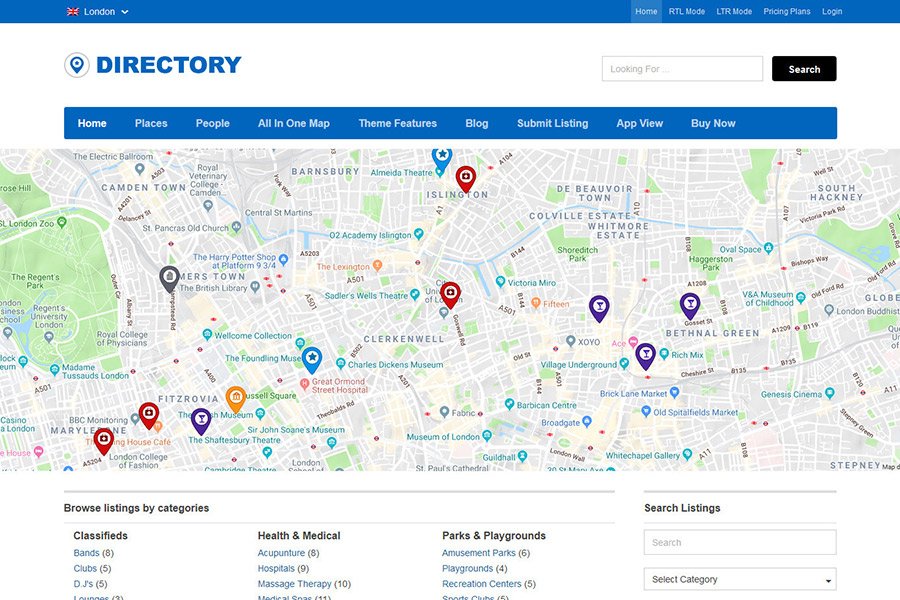Click blue star marker at The Foundling Museum
900x600 pixels.
click(312, 359)
